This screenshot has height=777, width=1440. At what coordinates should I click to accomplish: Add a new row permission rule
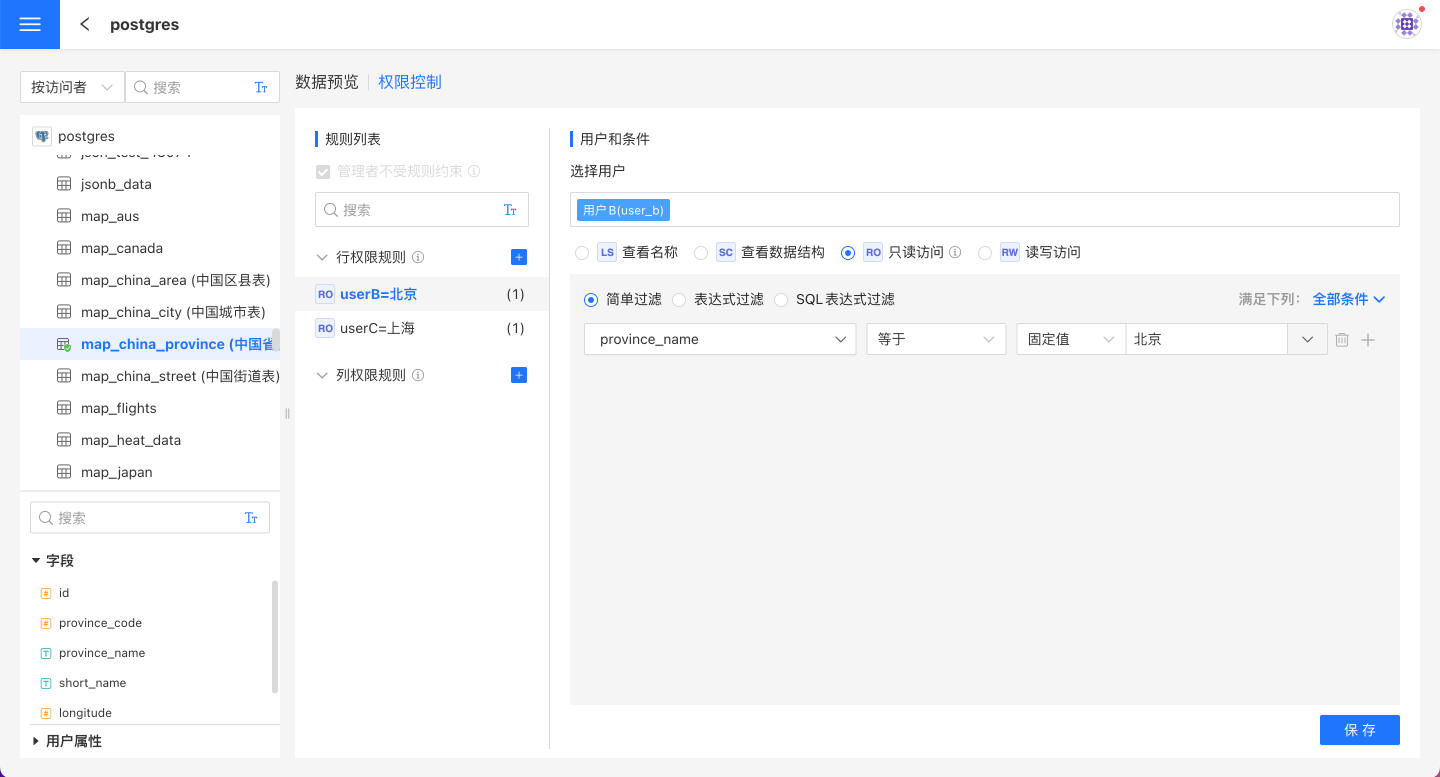(x=518, y=257)
